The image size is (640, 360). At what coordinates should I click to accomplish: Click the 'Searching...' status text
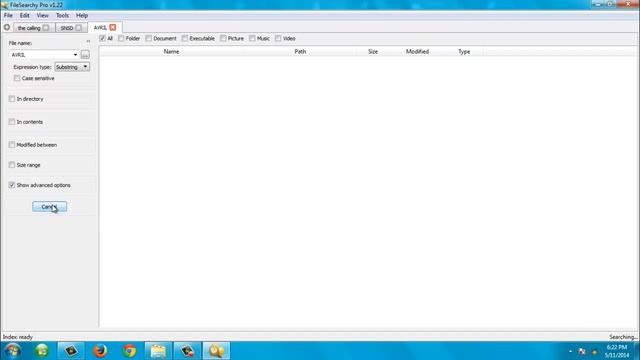point(623,337)
